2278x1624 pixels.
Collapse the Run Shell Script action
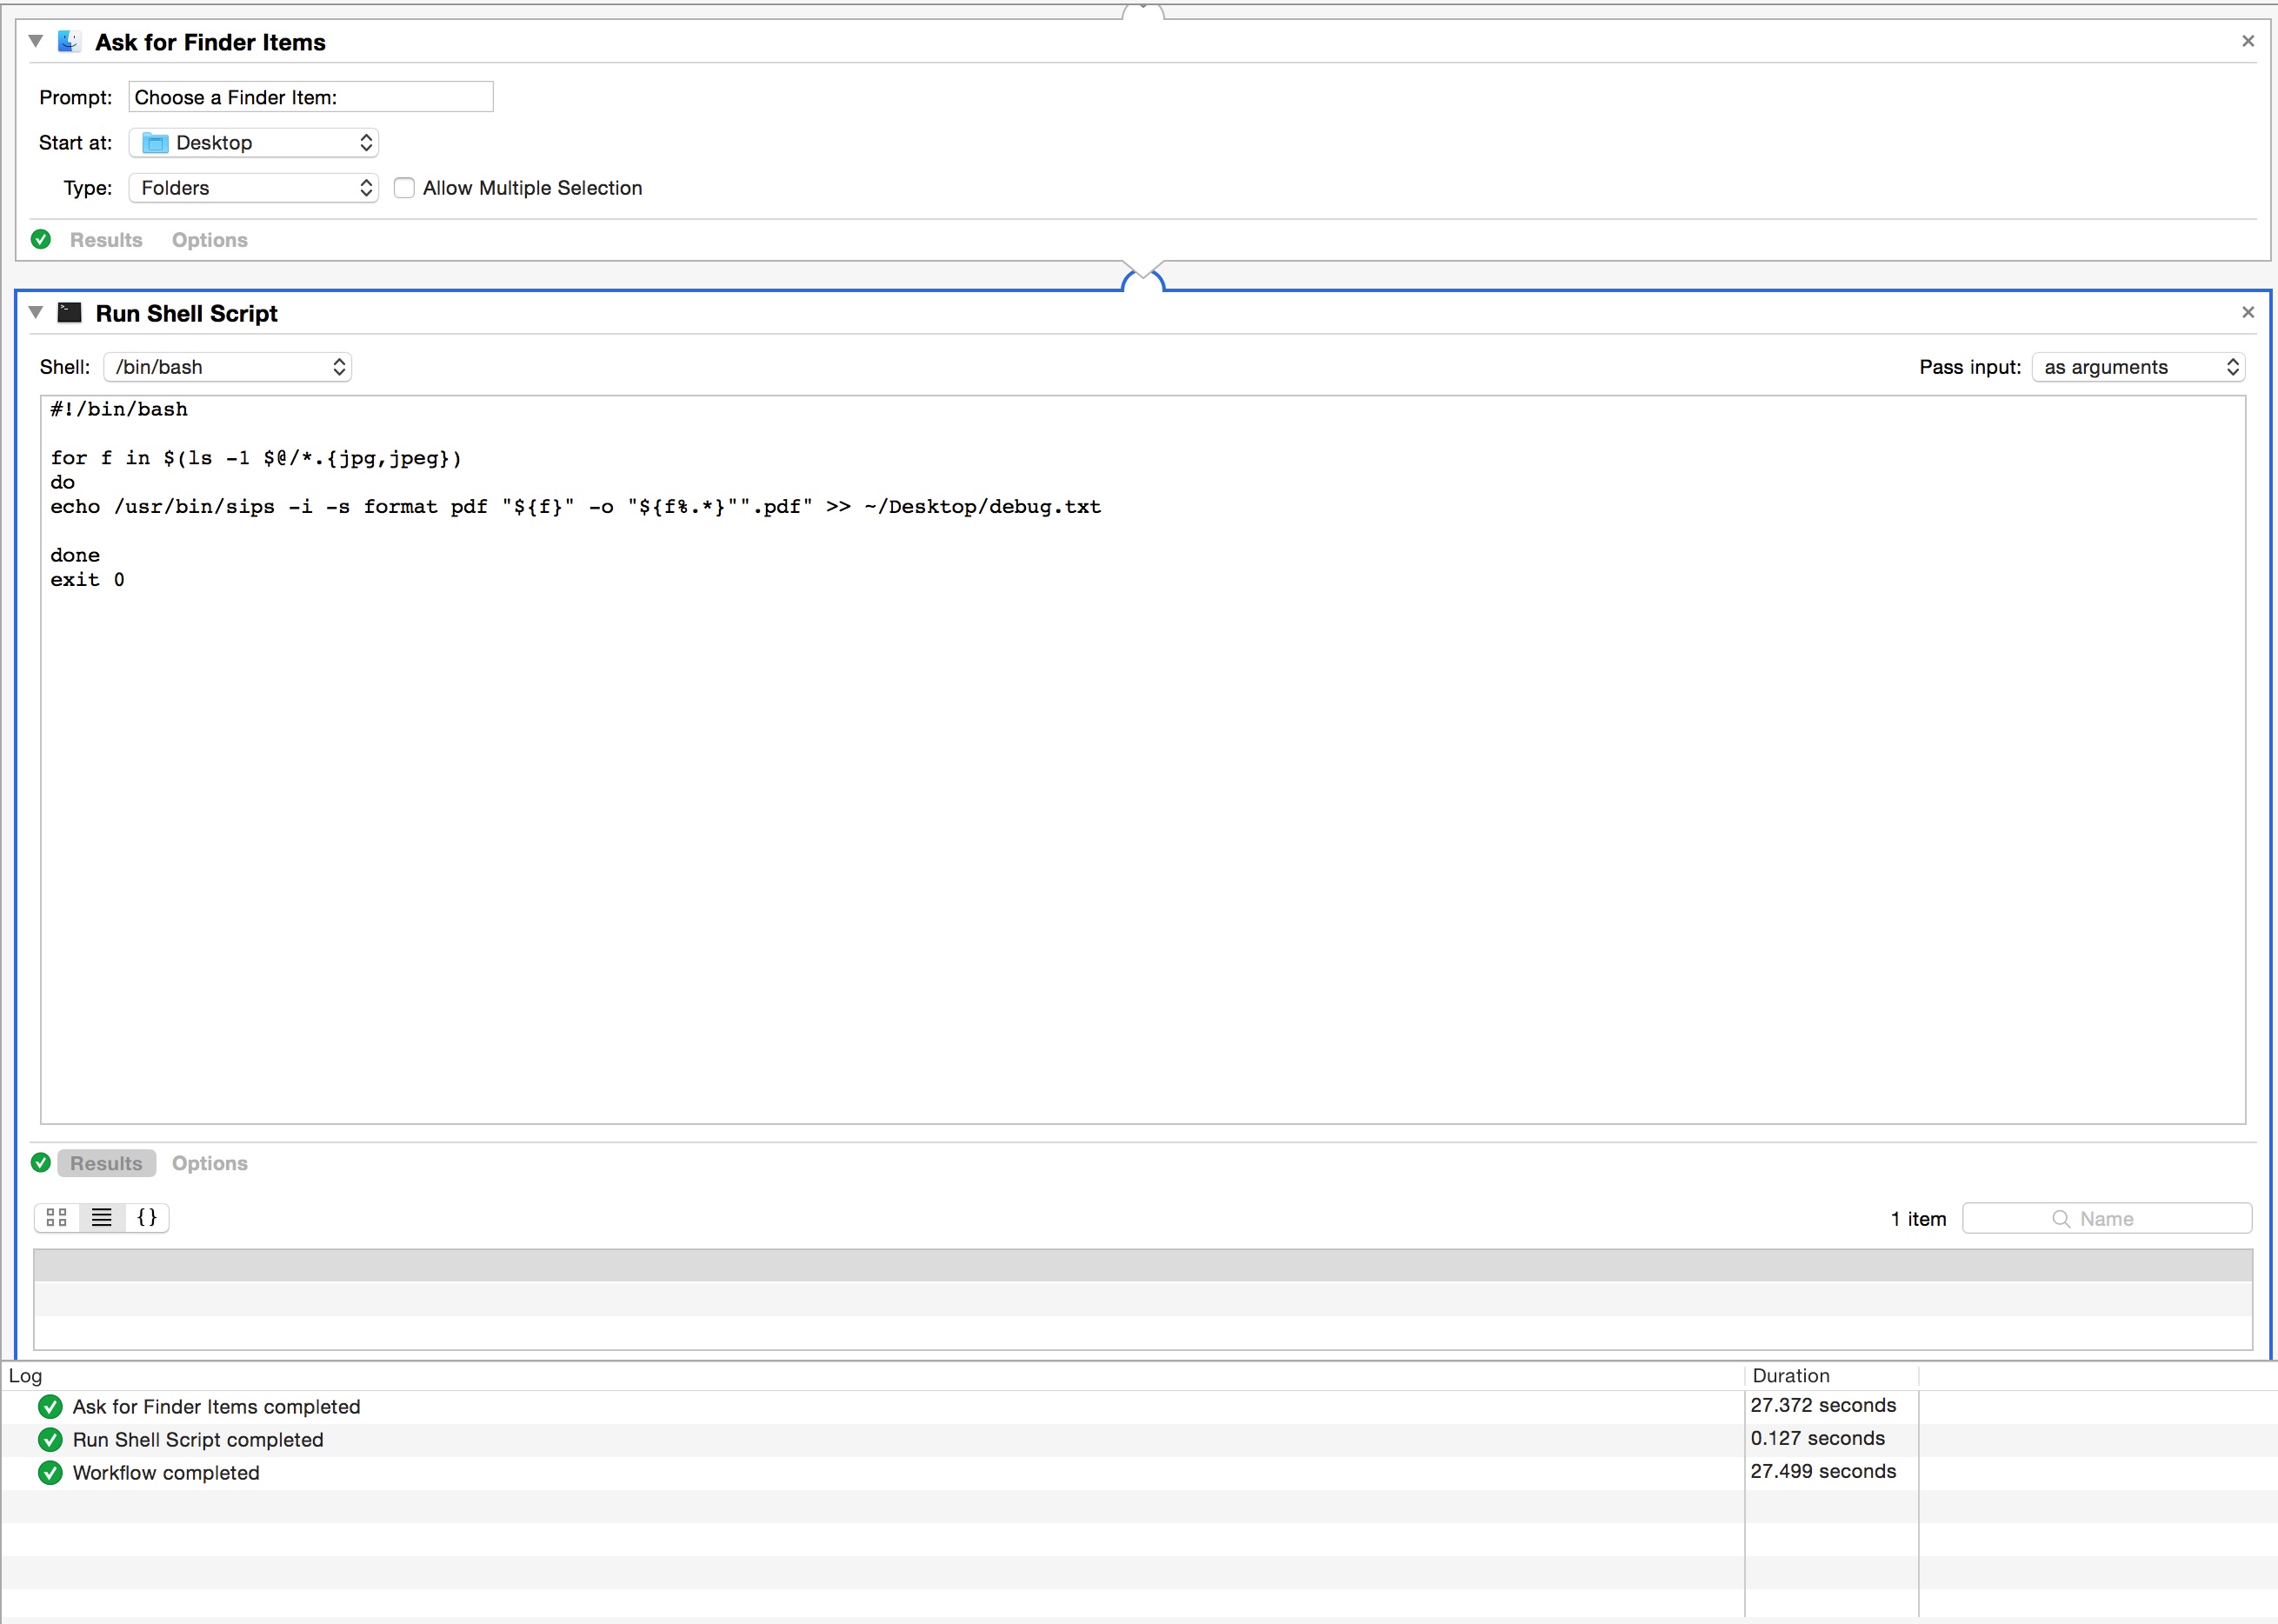tap(36, 312)
